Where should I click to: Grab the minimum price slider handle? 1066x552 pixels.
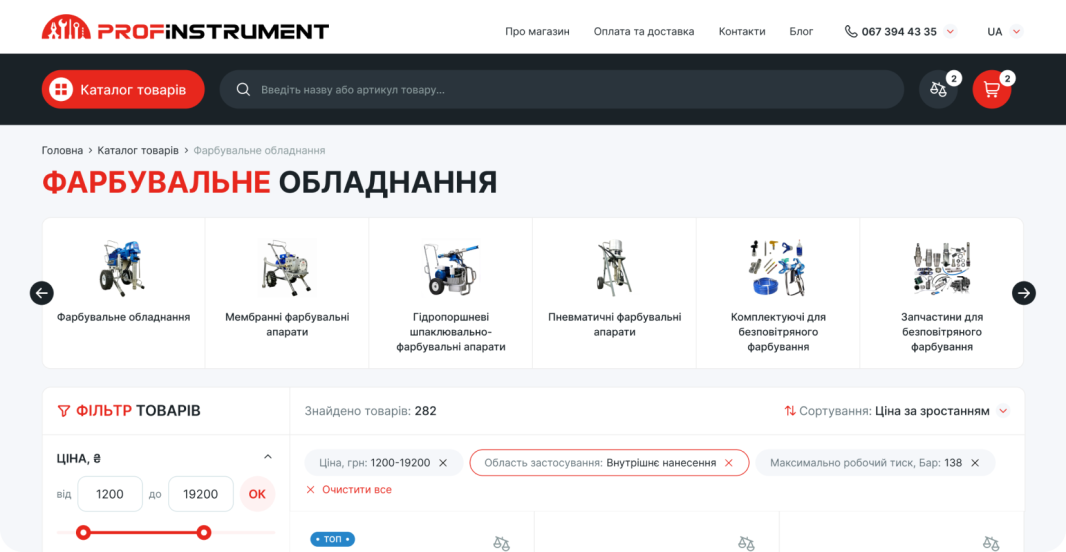[x=83, y=532]
